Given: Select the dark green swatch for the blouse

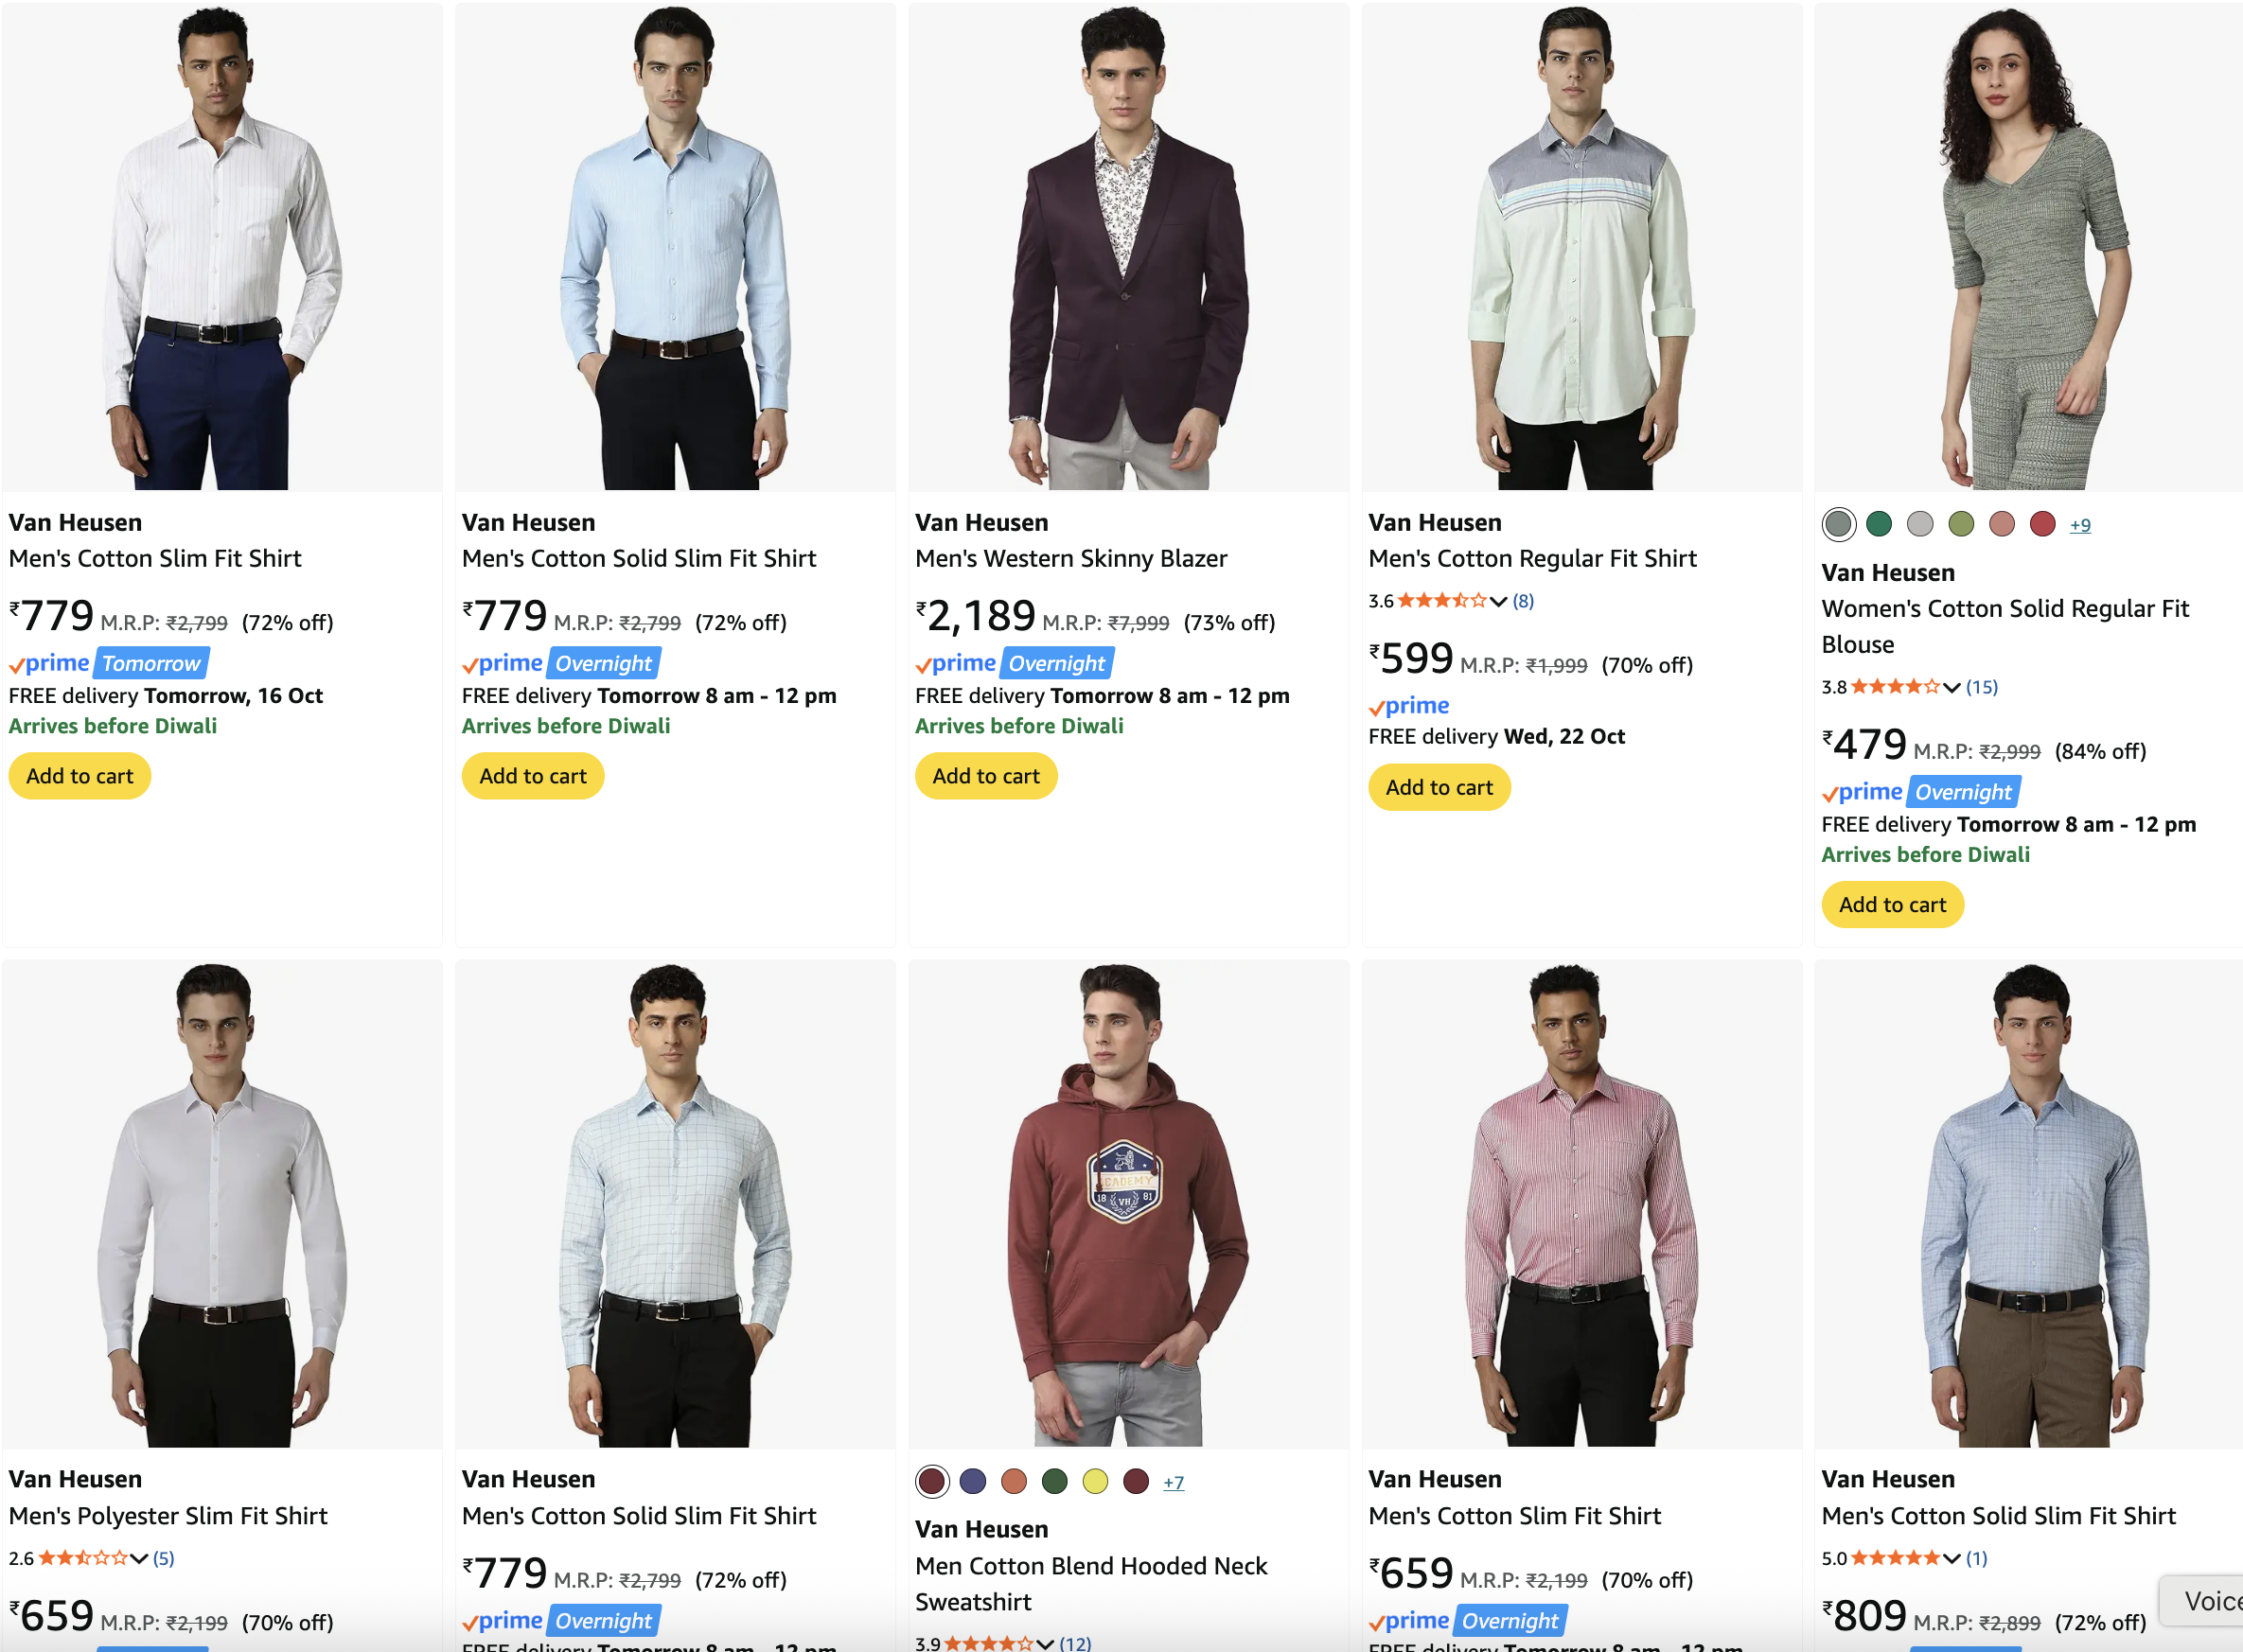Looking at the screenshot, I should (x=1879, y=524).
